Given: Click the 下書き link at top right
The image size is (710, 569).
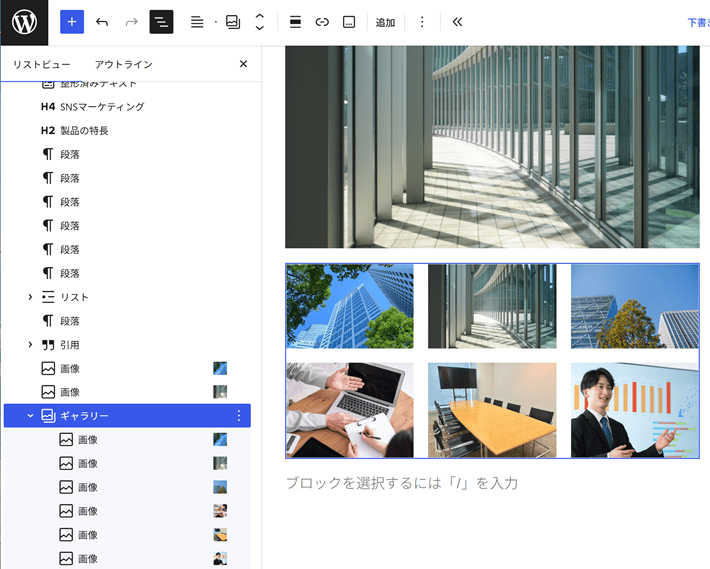Looking at the screenshot, I should coord(698,22).
